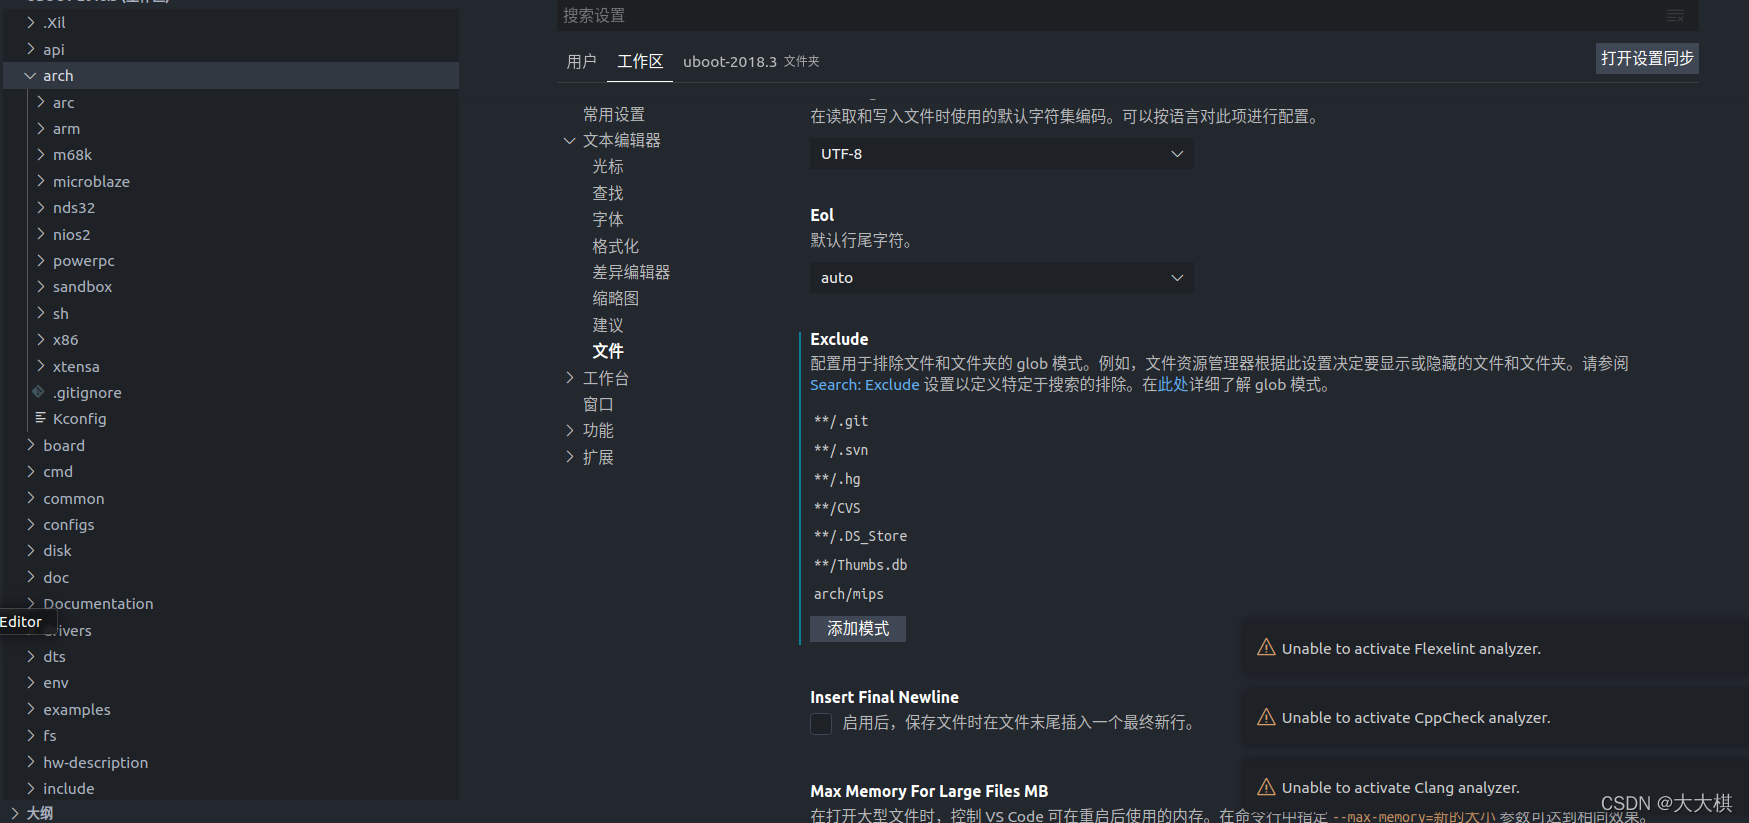Open the .gitignore file
Viewport: 1749px width, 823px height.
pos(87,392)
